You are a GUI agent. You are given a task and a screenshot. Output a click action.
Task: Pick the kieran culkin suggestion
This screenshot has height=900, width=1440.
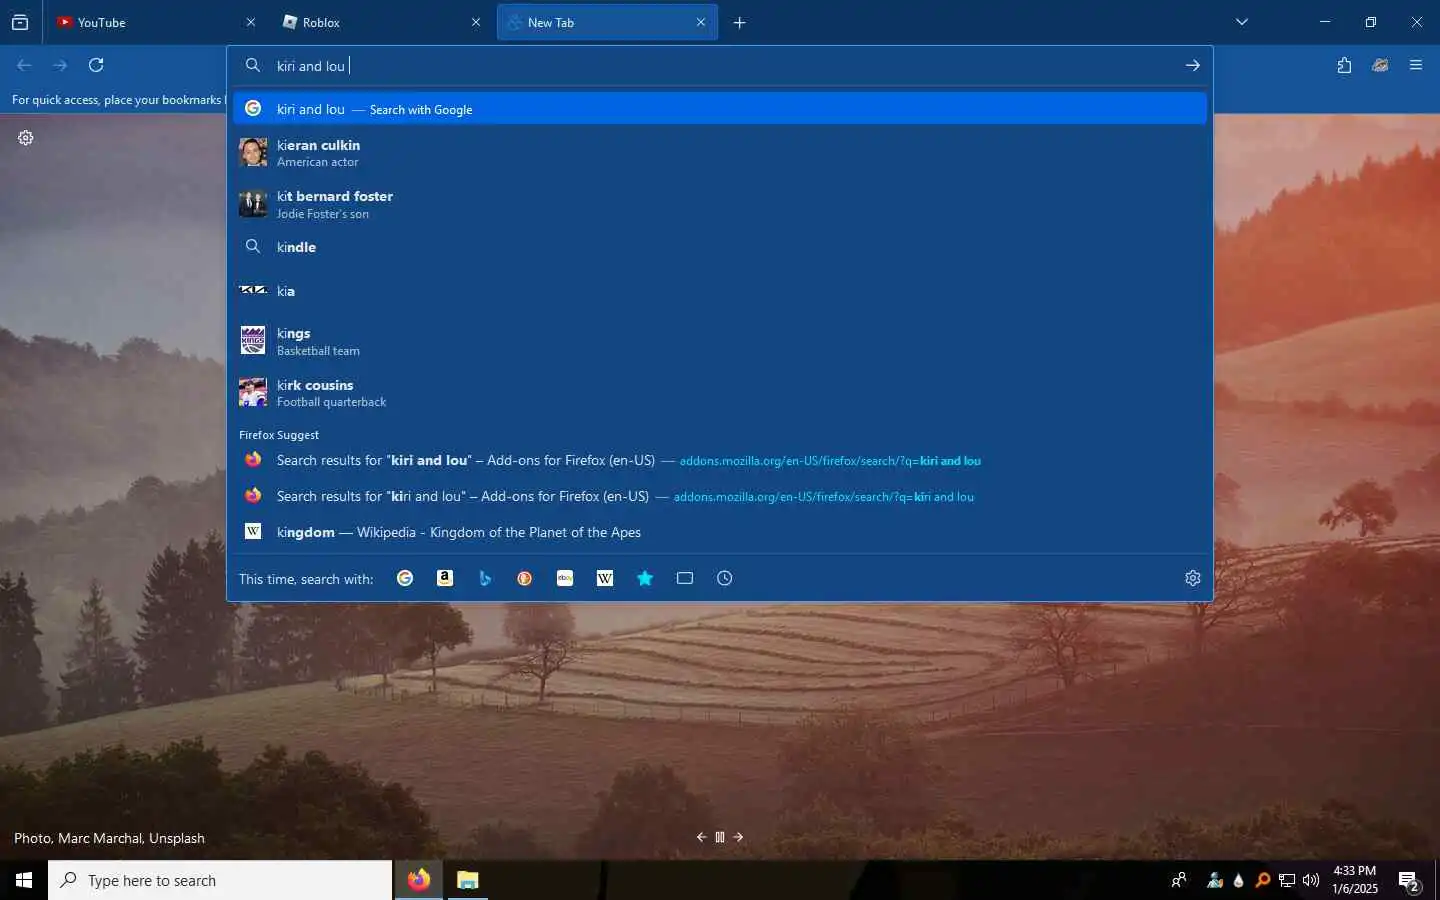720,153
